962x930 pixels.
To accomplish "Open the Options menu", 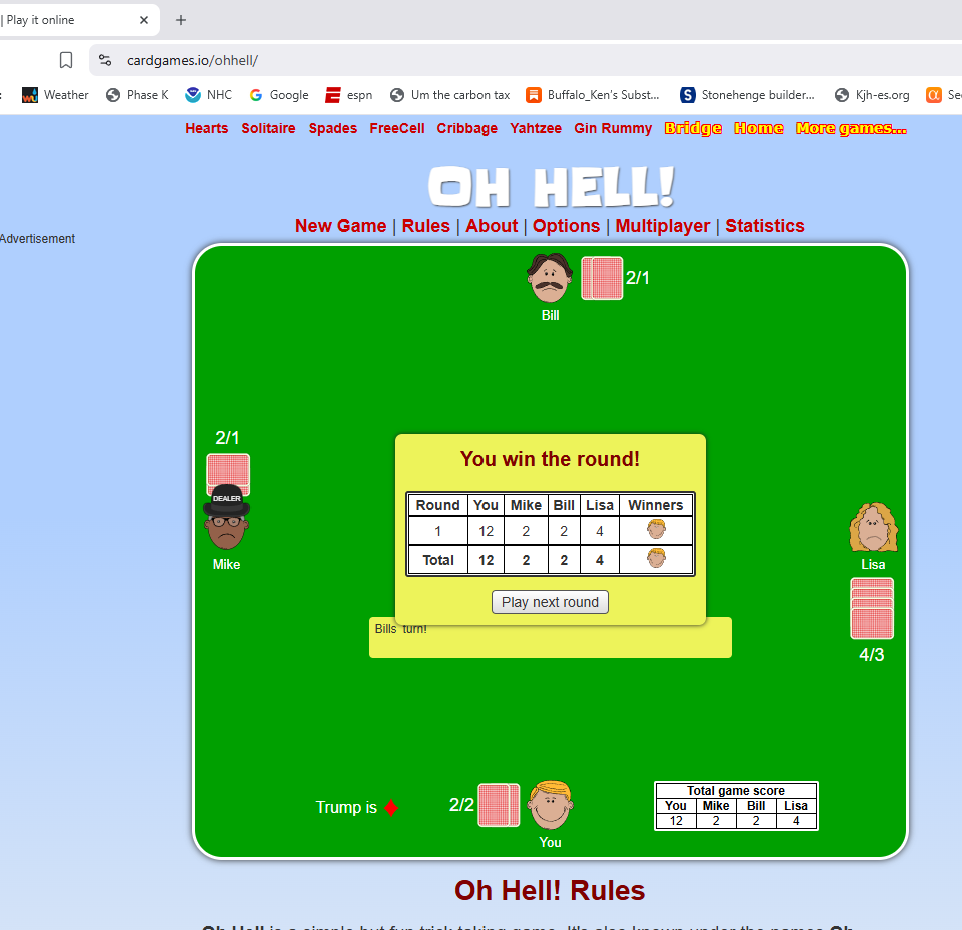I will click(566, 226).
